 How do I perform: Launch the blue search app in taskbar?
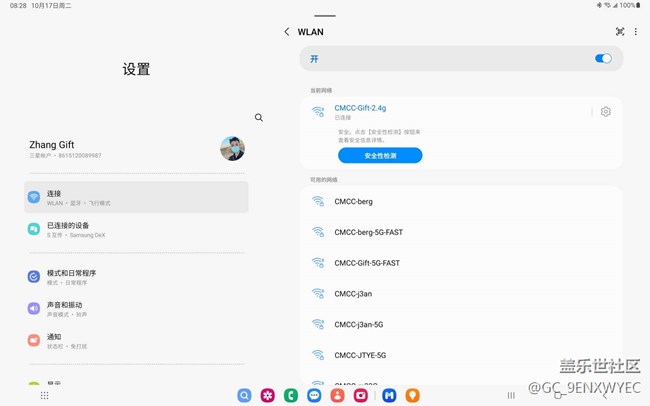[244, 396]
